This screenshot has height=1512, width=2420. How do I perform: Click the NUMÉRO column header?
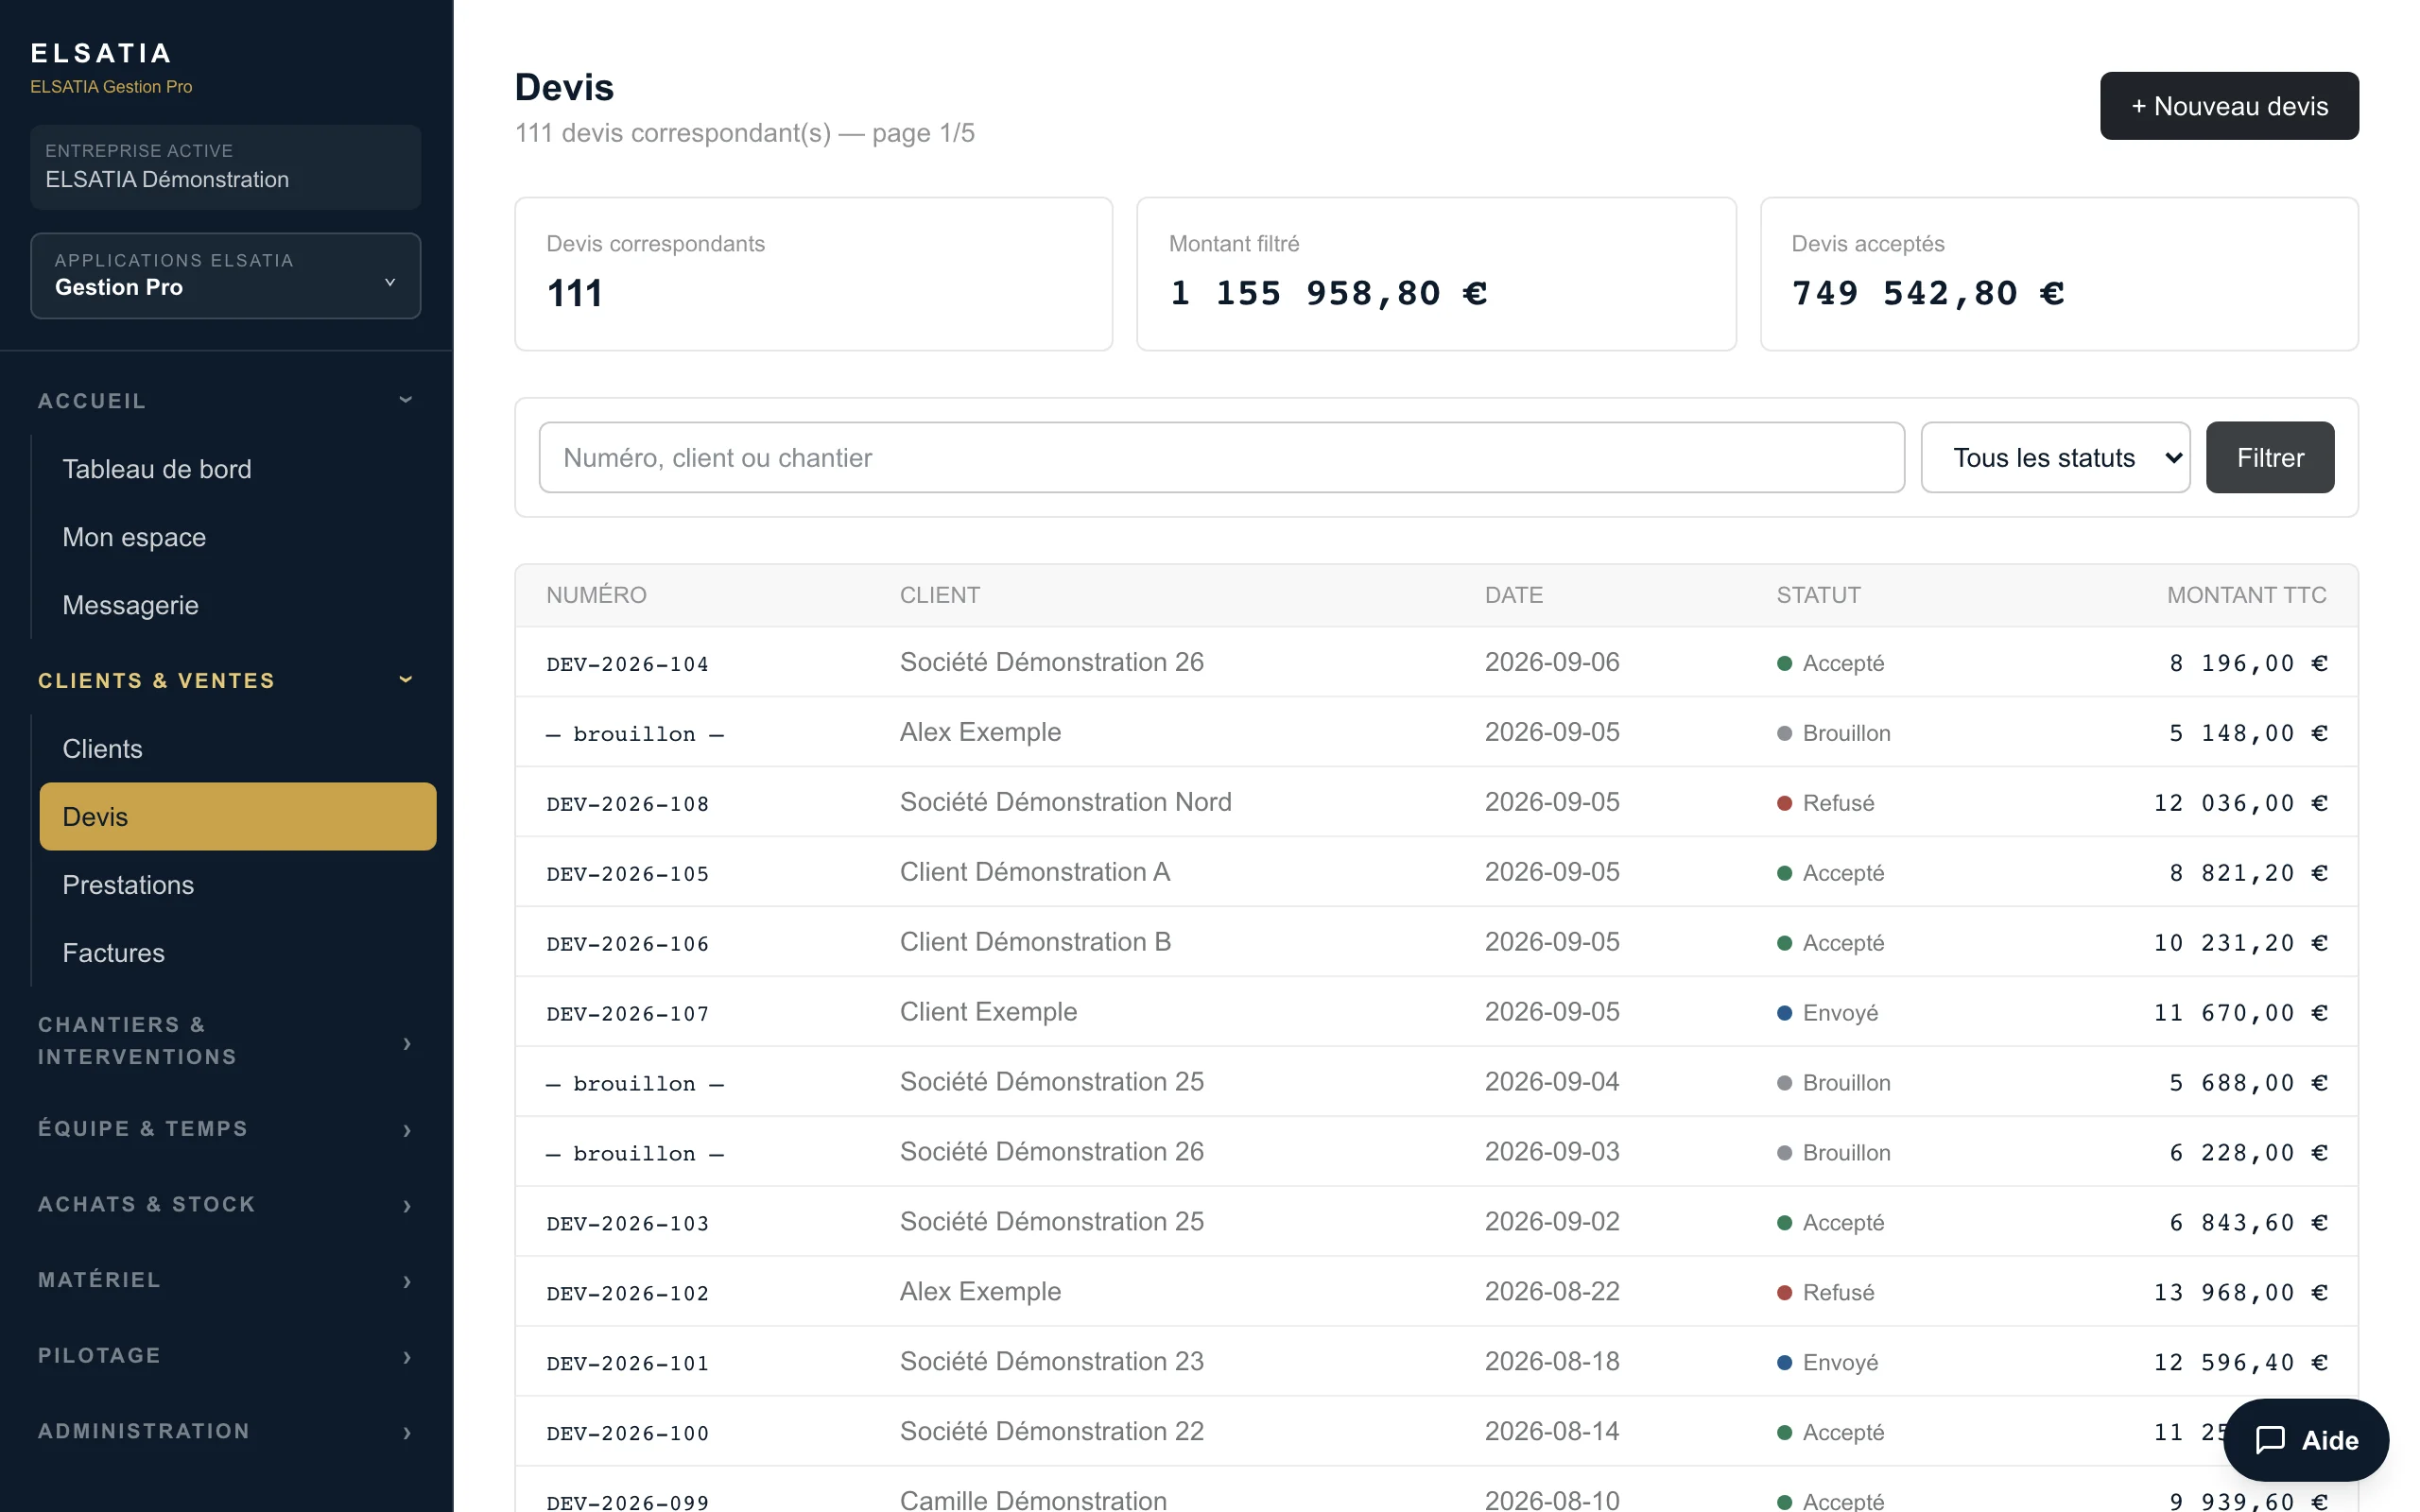tap(596, 595)
